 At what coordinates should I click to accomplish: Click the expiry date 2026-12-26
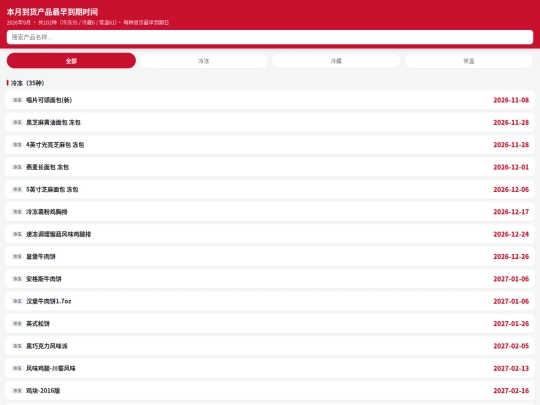click(x=511, y=257)
